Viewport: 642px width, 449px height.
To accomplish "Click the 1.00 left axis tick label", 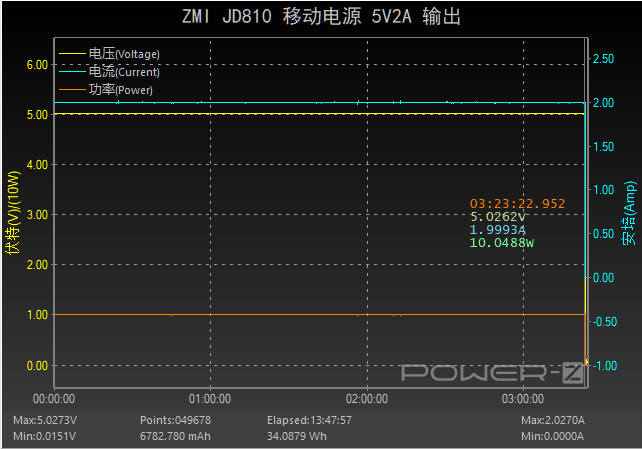I will tap(37, 315).
